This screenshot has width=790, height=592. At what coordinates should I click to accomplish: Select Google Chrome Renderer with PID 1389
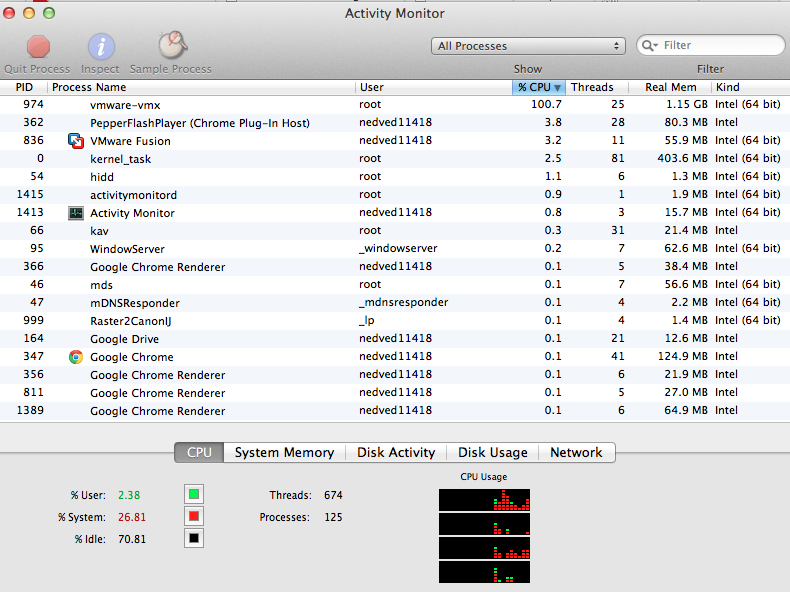(x=395, y=411)
